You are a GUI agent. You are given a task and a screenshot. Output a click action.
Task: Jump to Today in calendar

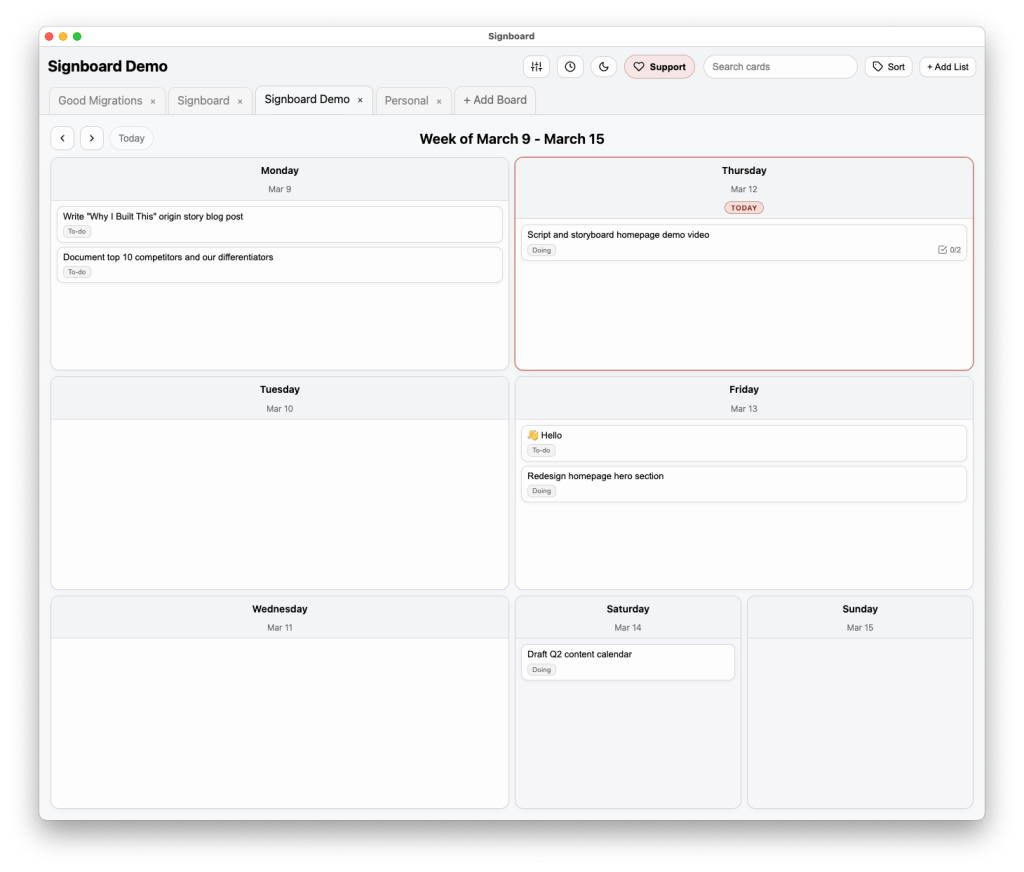coord(131,139)
